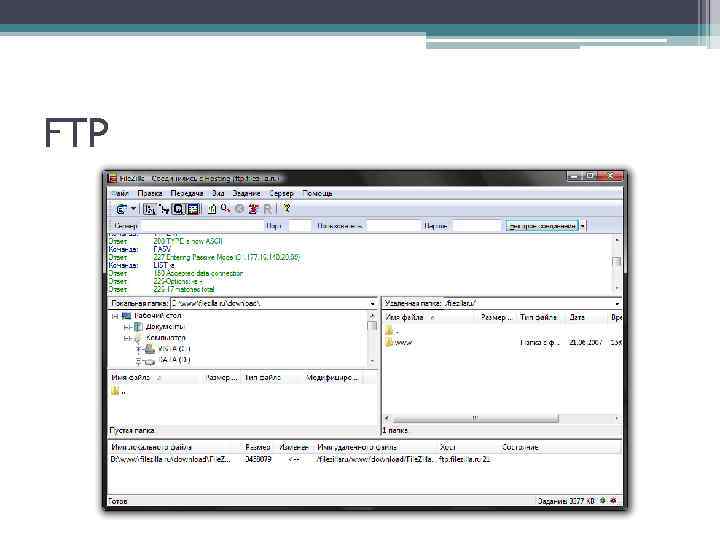Select Рабочий стол in local tree

[158, 316]
